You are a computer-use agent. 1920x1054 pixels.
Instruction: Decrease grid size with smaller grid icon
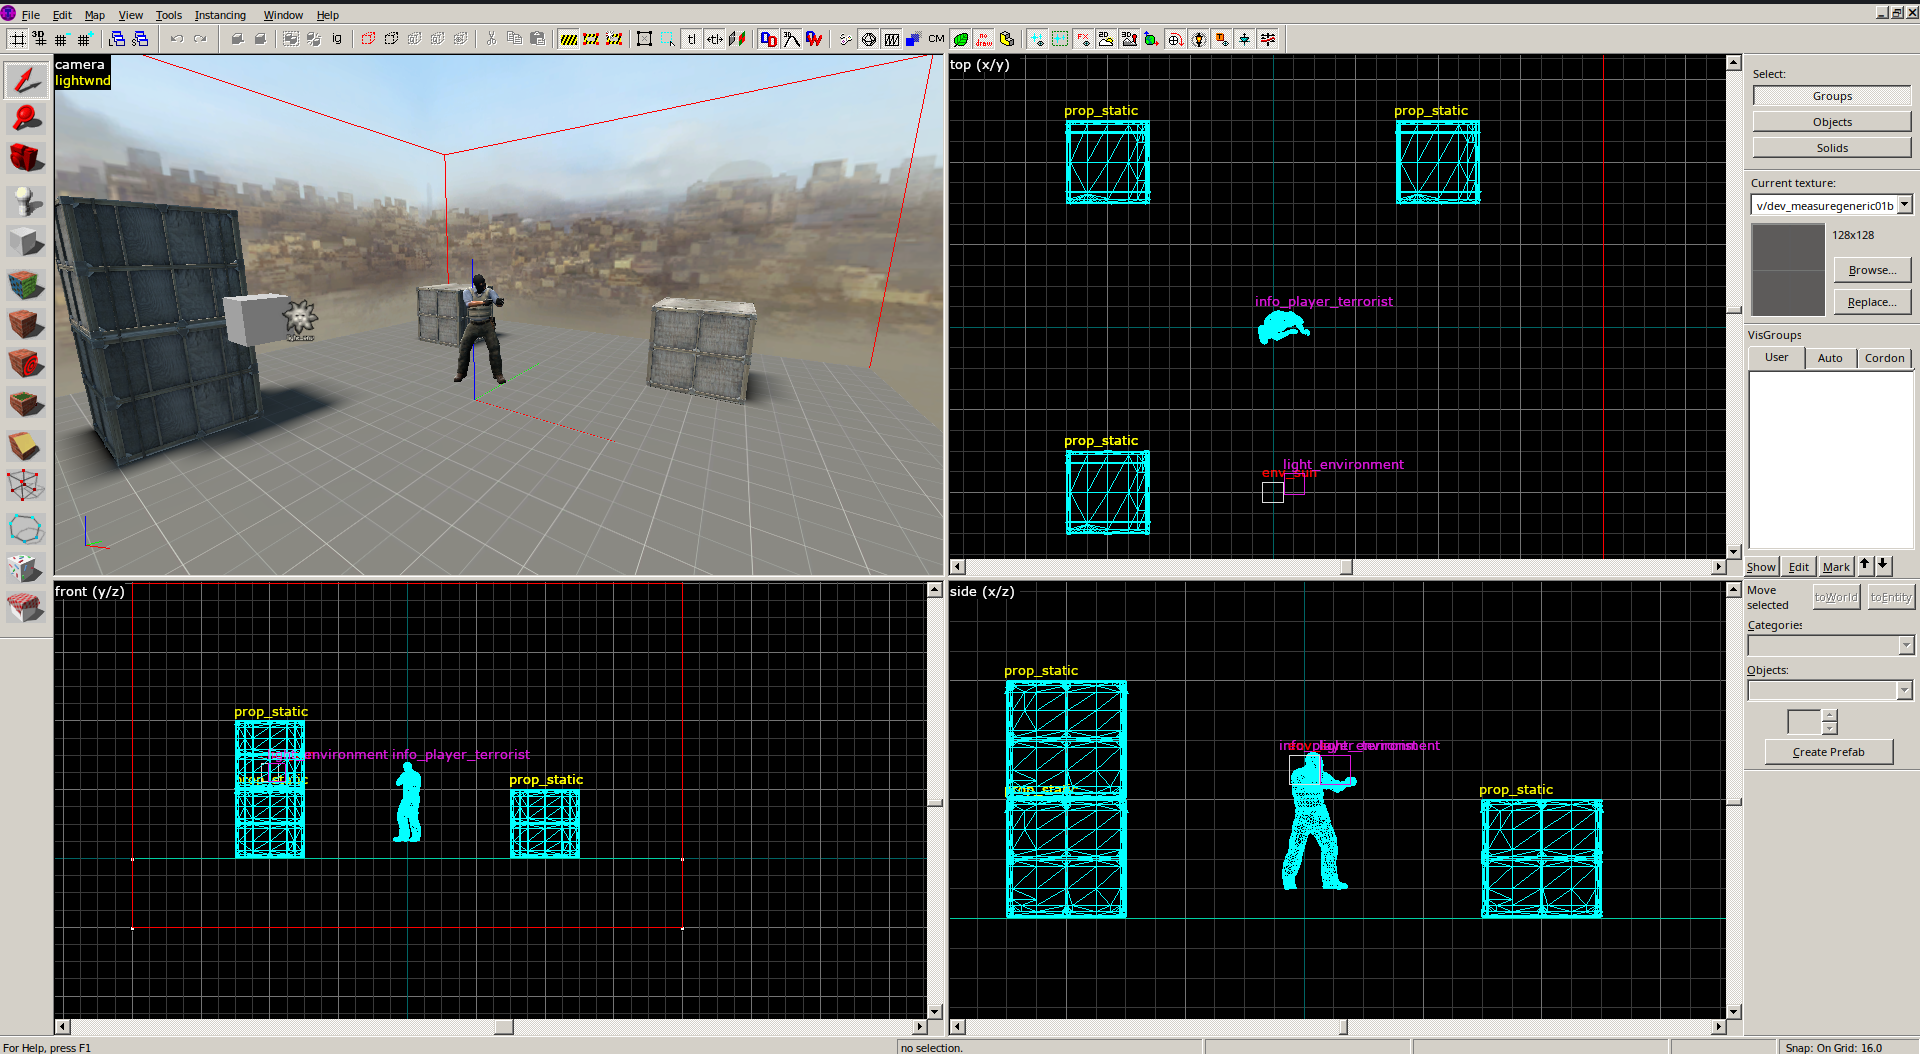tap(61, 39)
